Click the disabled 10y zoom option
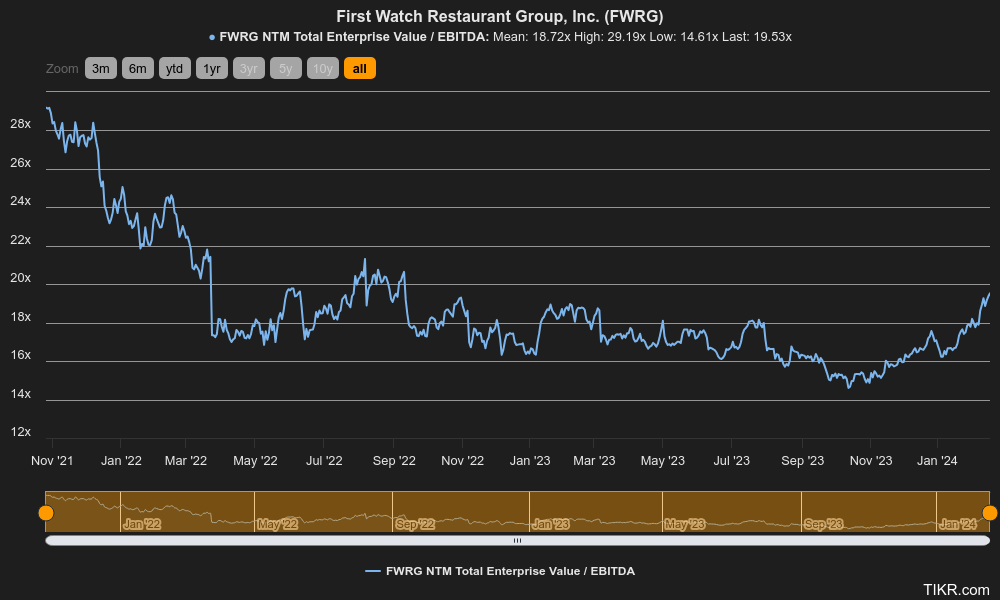Viewport: 1000px width, 600px height. 322,68
